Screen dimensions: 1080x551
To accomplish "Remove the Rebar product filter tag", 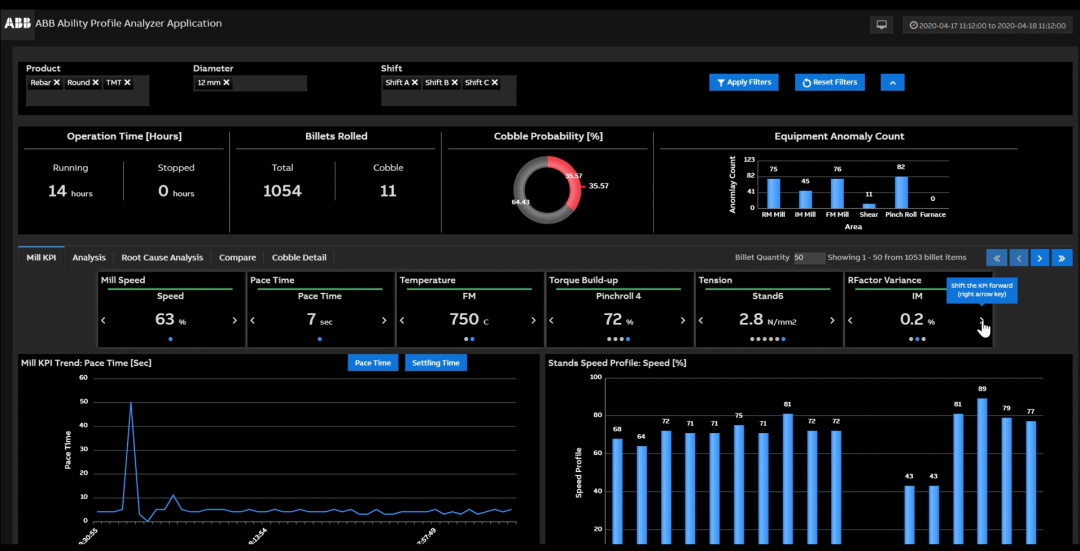I will (x=56, y=83).
